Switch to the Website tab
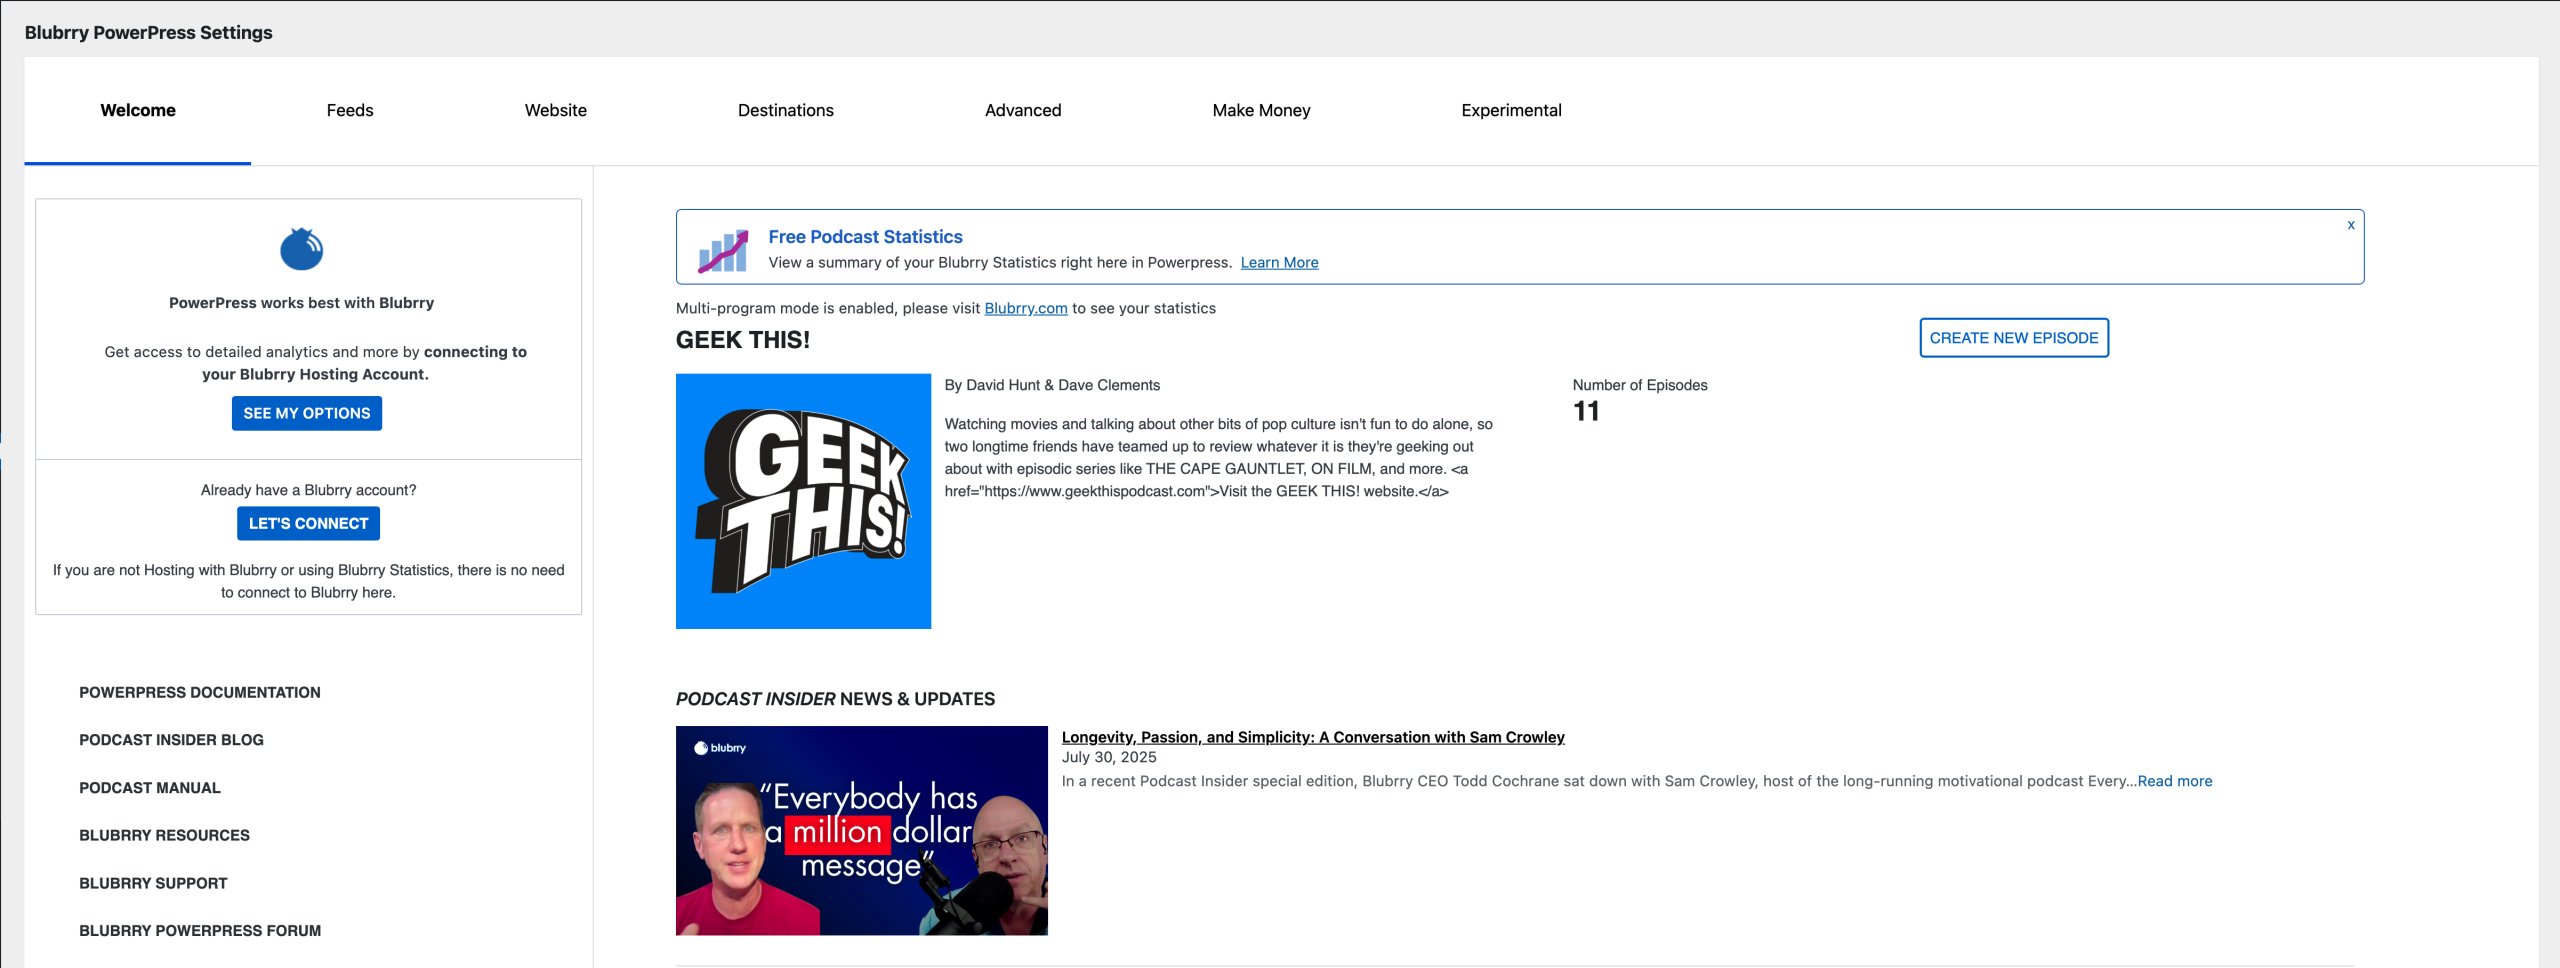2560x968 pixels. point(556,110)
